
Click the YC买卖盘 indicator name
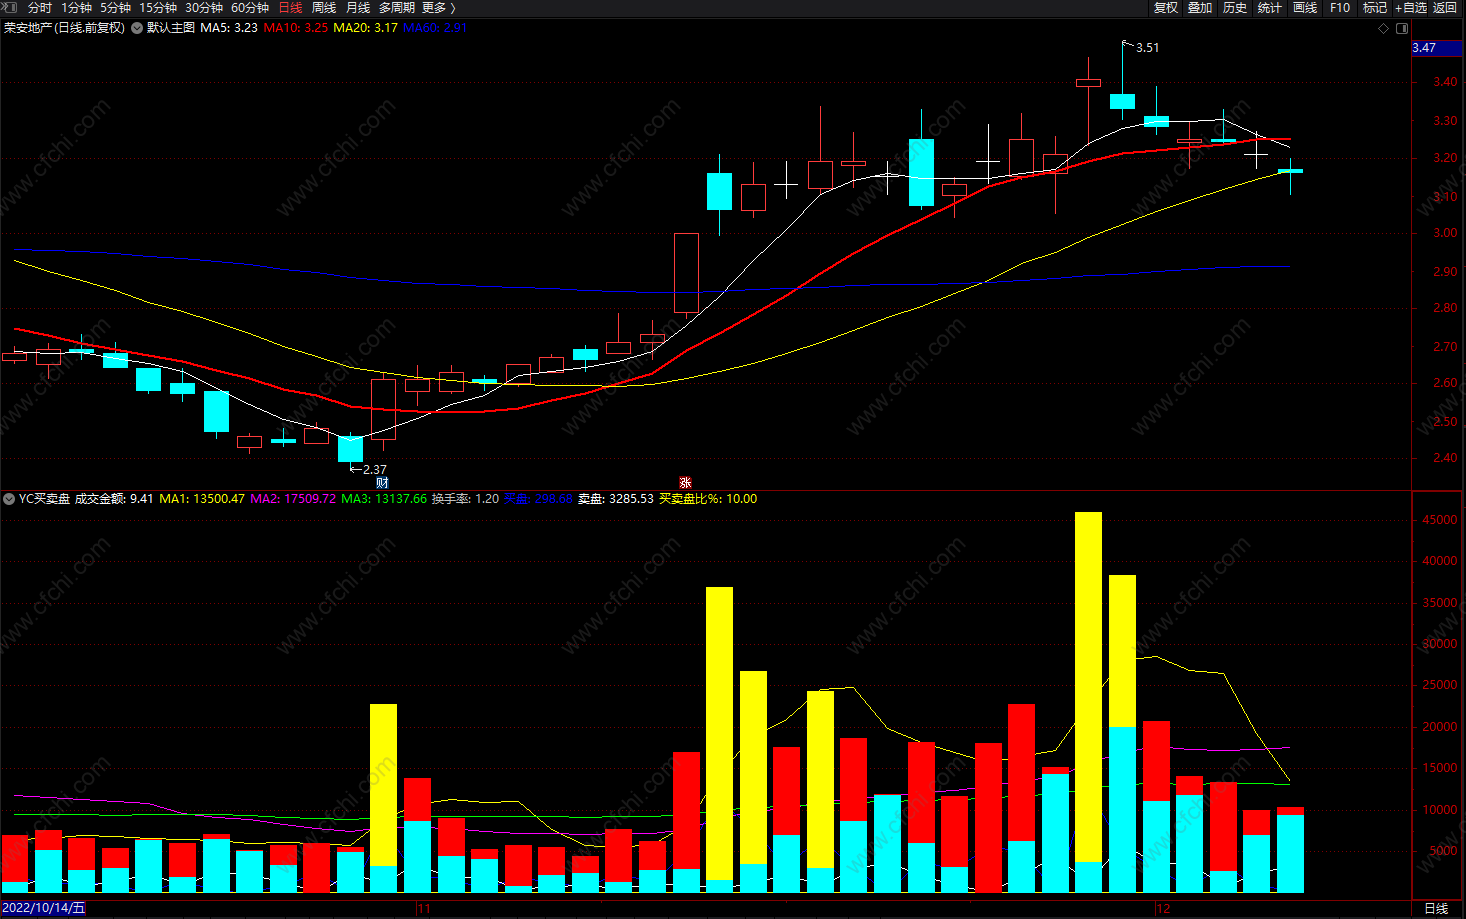44,499
